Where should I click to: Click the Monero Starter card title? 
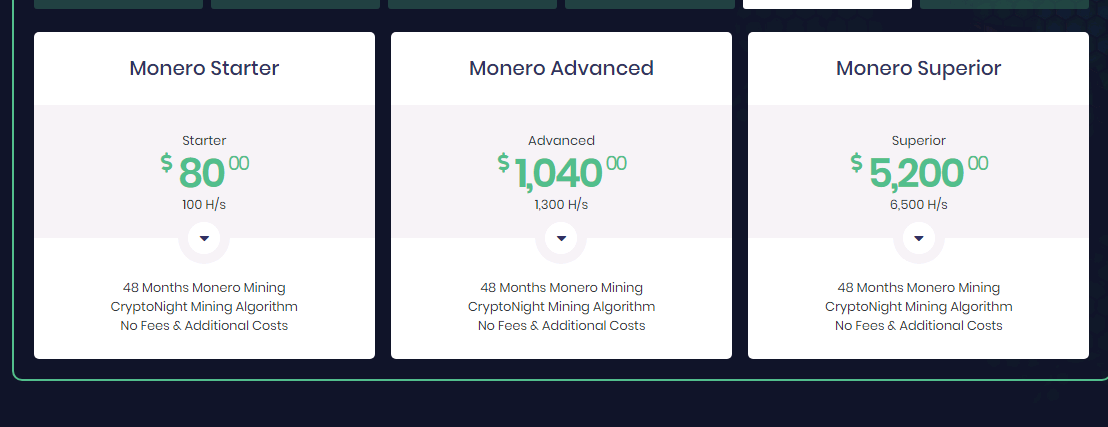[204, 68]
